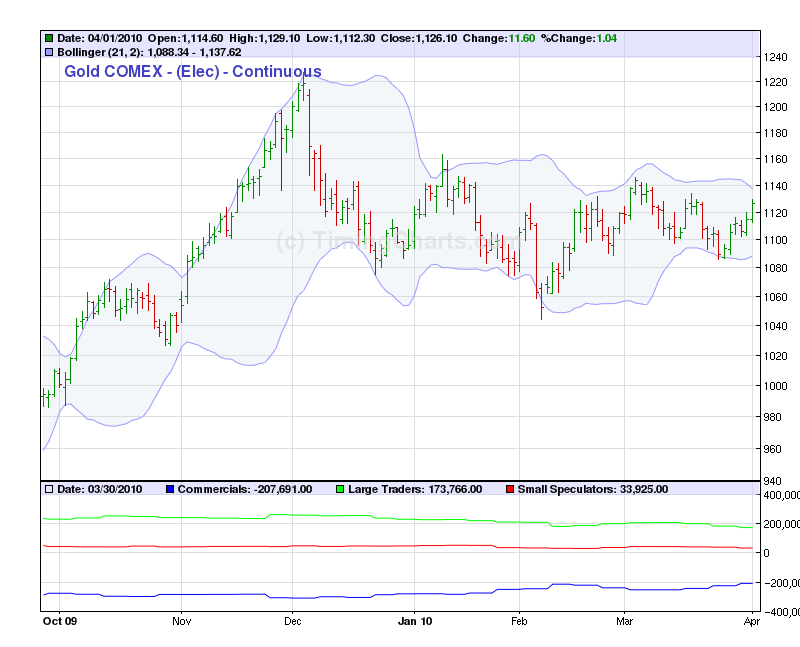800x647 pixels.
Task: Select the Dec label on time axis
Action: pyautogui.click(x=291, y=622)
